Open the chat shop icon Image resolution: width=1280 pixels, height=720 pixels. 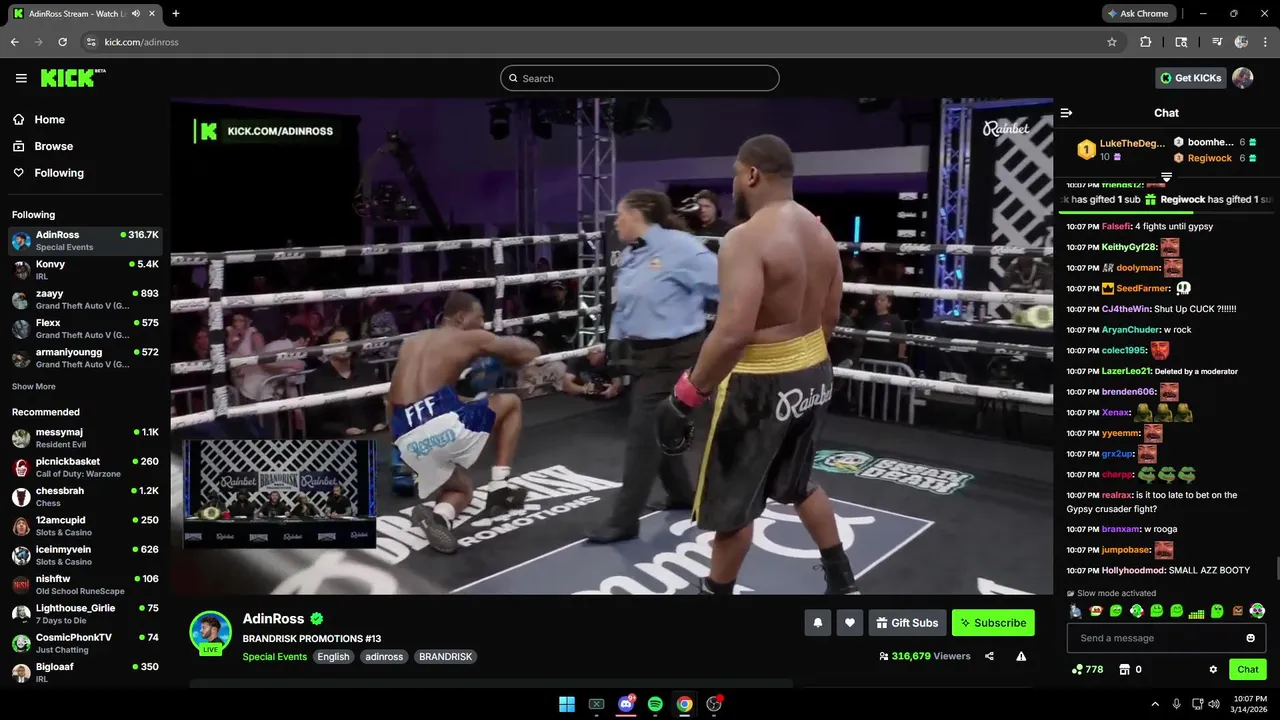[1124, 669]
